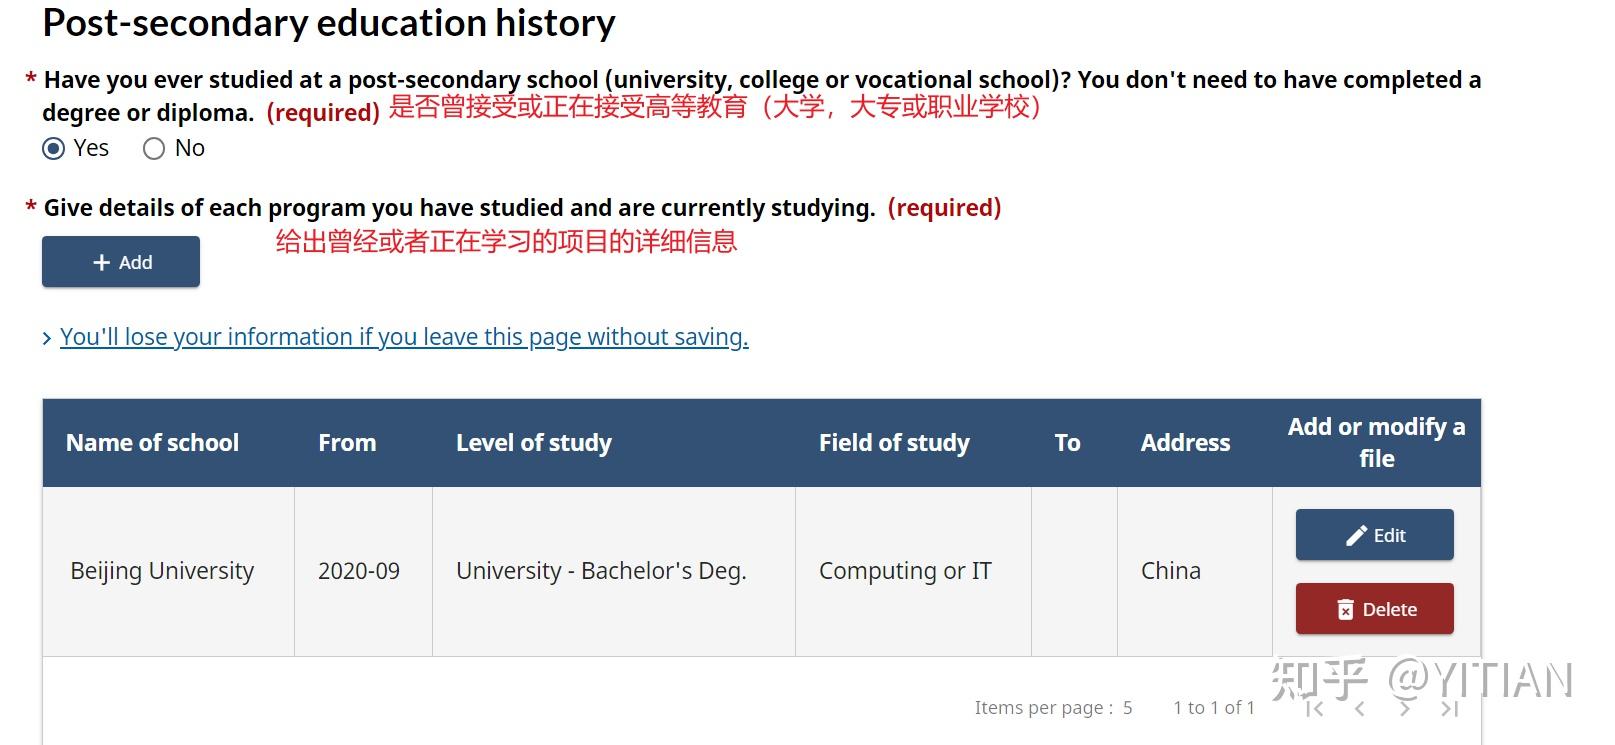
Task: Edit the Beijing University entry
Action: coord(1374,535)
